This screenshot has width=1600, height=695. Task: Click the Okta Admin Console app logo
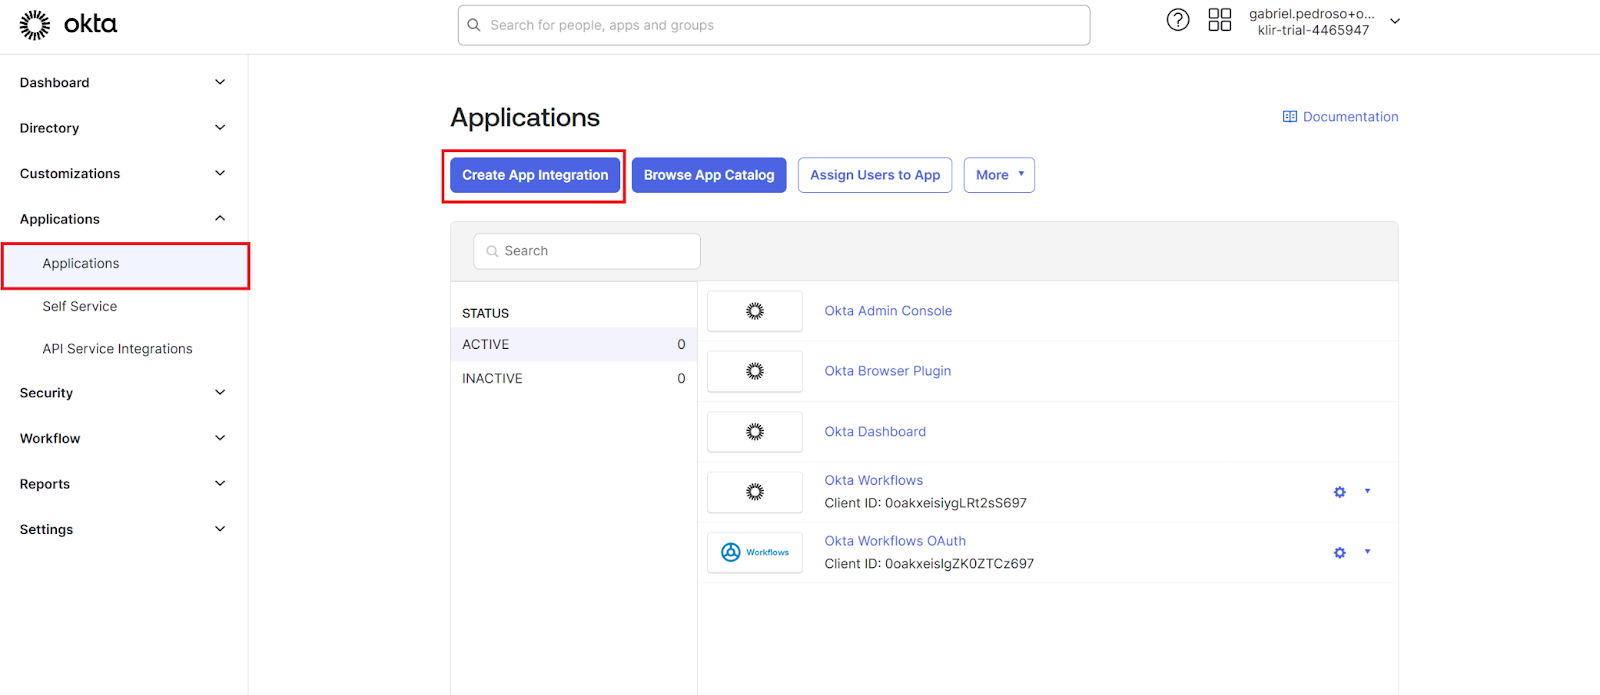tap(755, 311)
